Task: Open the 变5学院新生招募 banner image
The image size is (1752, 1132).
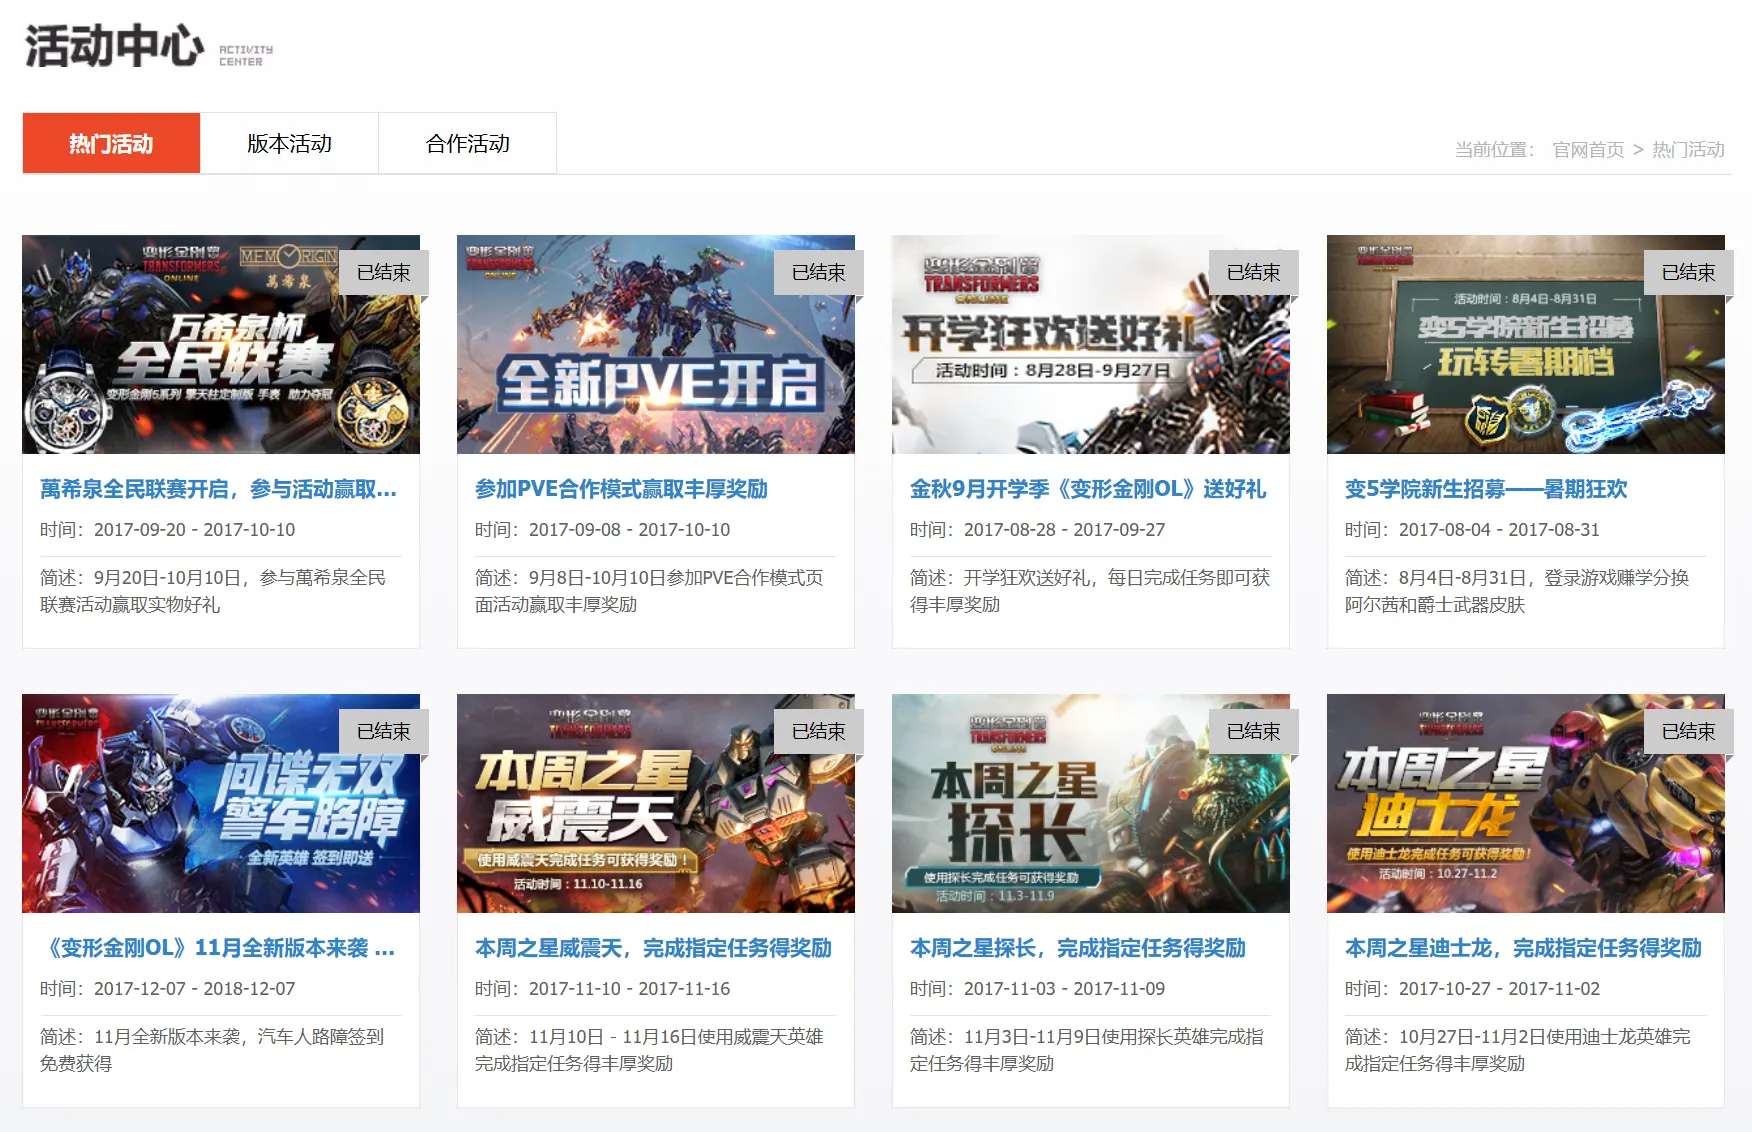Action: (1526, 344)
